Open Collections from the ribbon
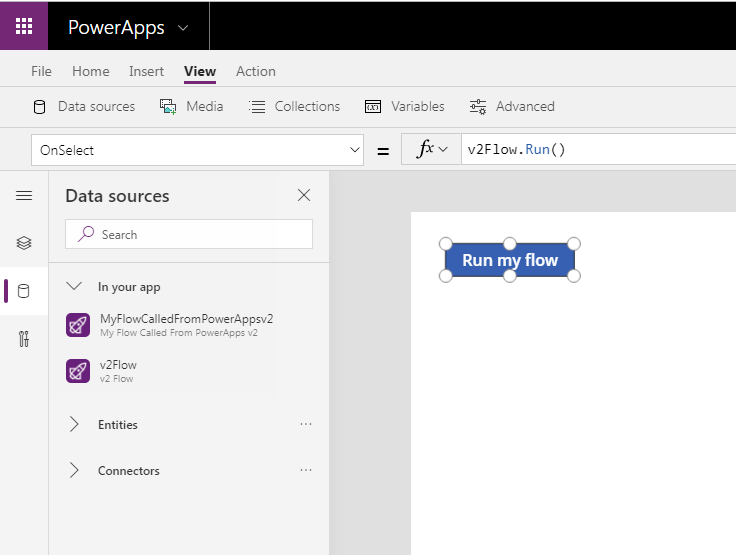Screen dimensions: 736x555 click(x=294, y=107)
